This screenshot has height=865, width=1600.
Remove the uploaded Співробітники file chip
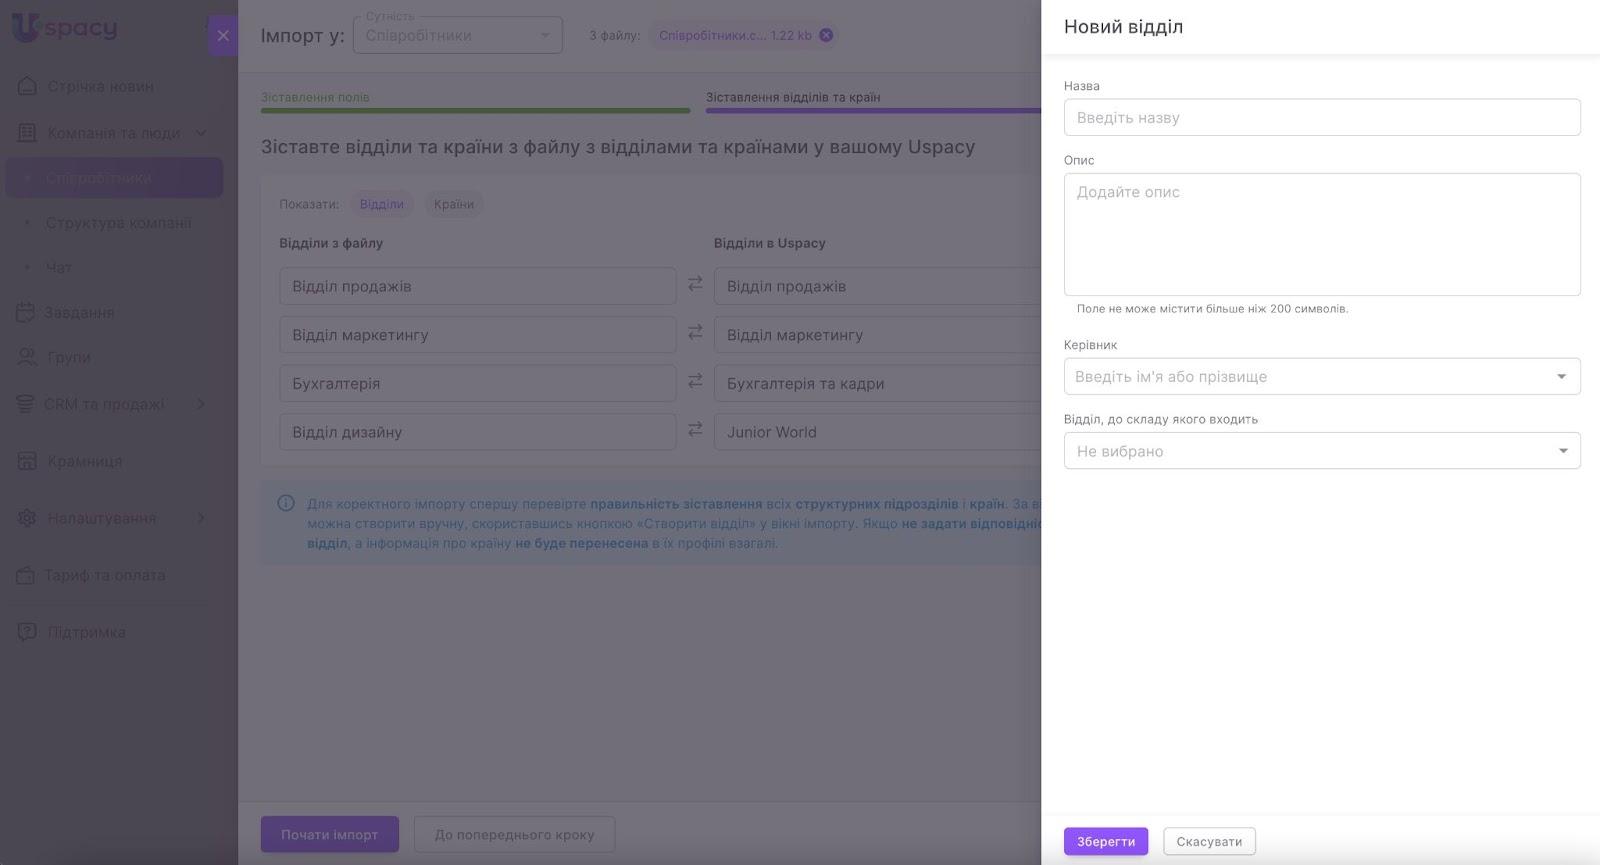pyautogui.click(x=826, y=35)
